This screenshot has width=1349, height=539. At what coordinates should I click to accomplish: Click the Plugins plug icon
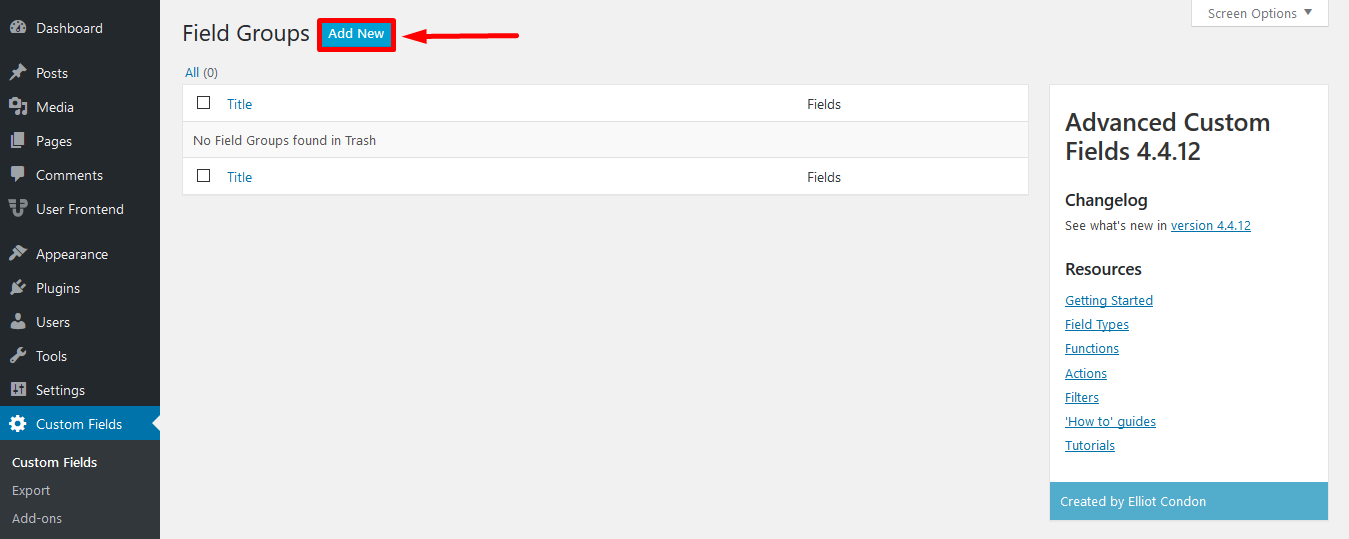[x=18, y=288]
